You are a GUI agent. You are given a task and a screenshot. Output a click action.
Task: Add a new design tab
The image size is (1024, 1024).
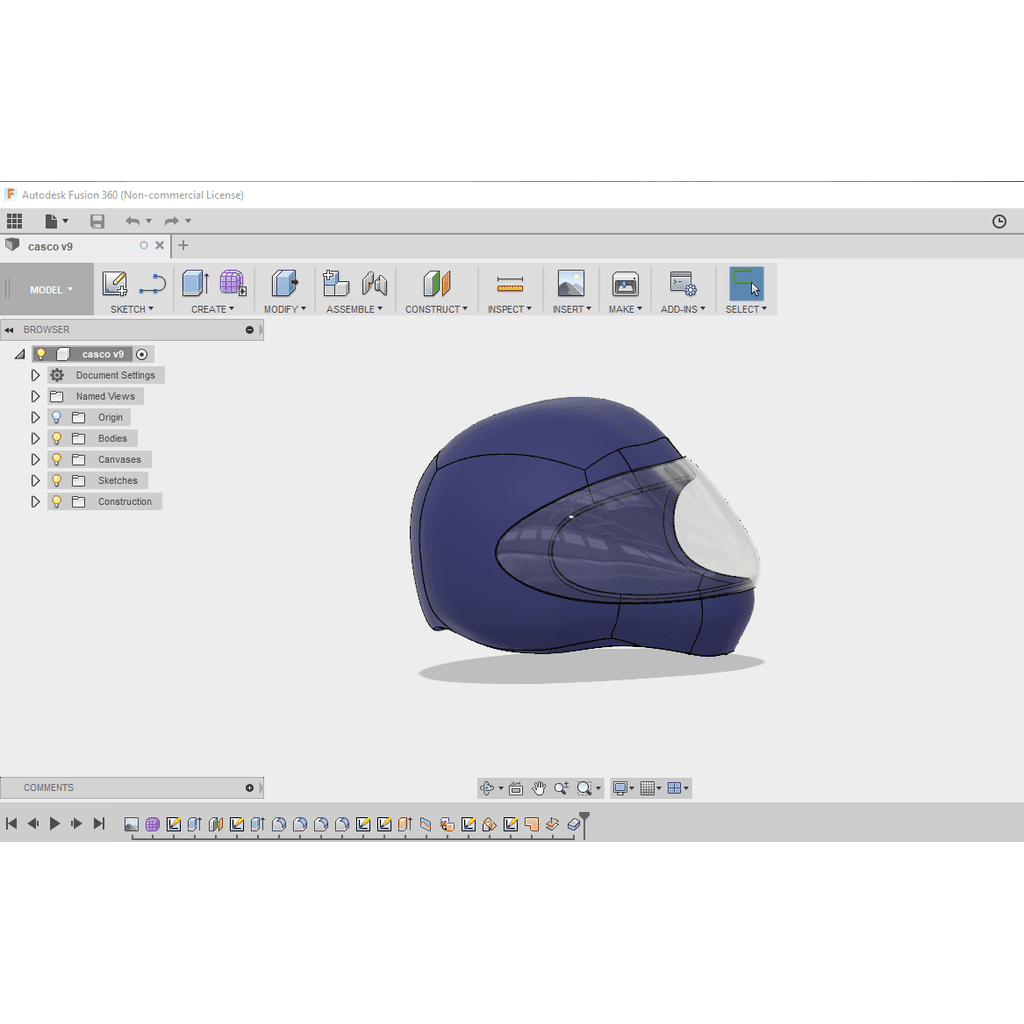click(184, 246)
